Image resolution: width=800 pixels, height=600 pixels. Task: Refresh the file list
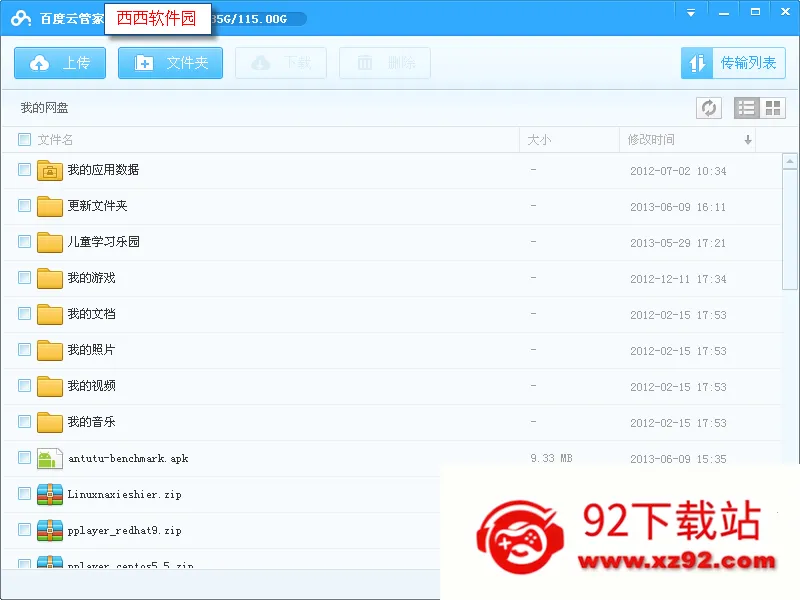709,108
